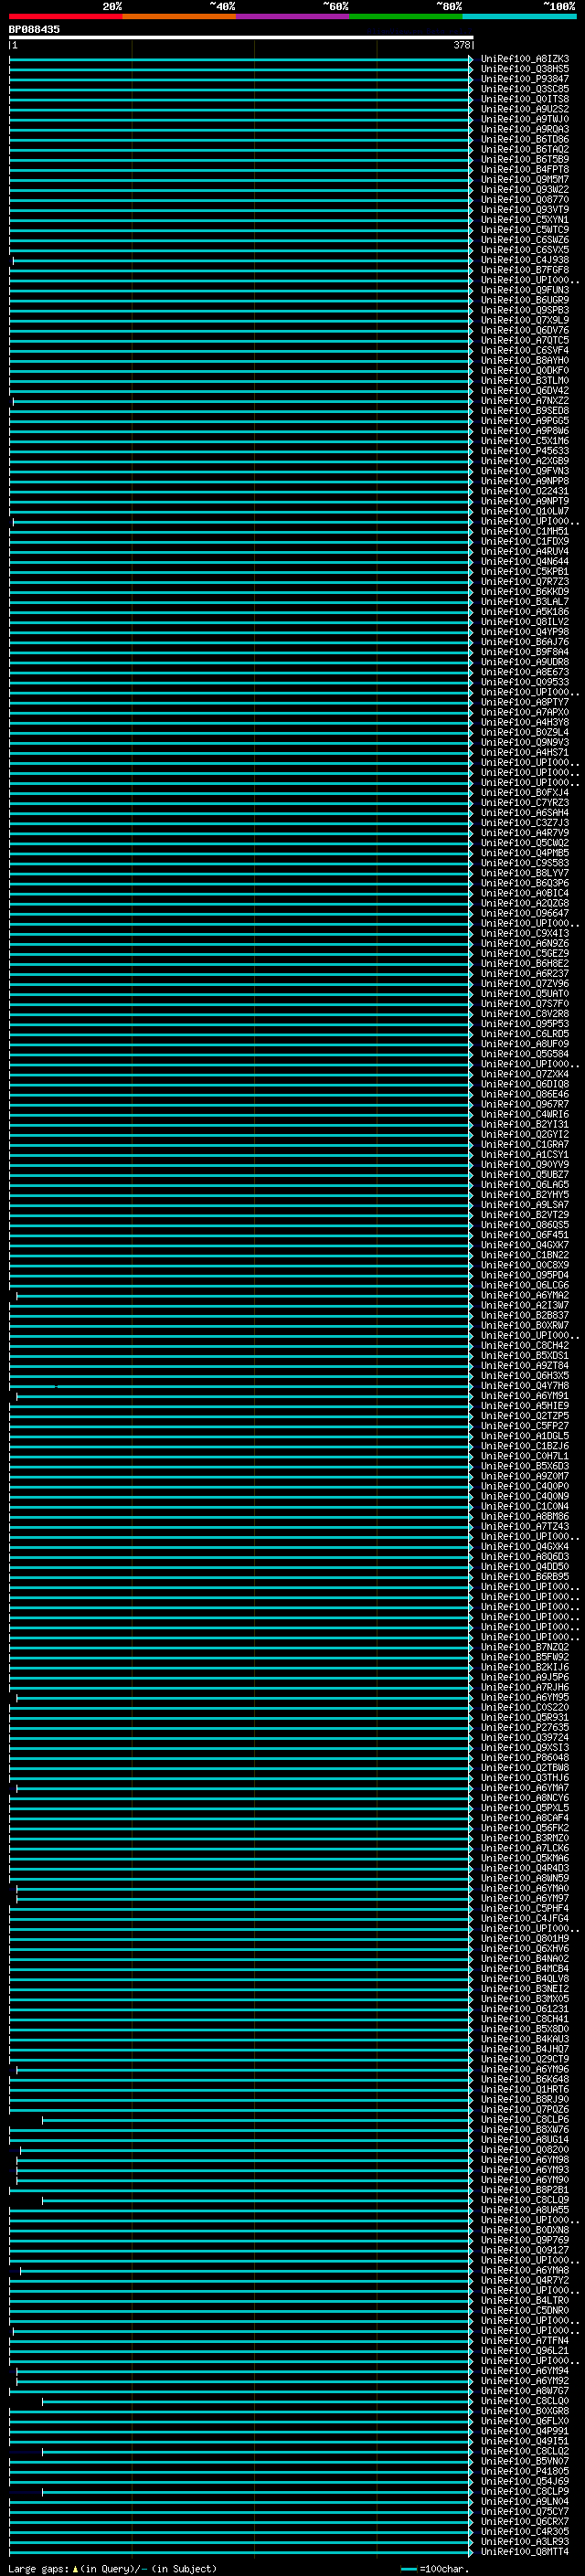
Task: Select the UniRef100_B7NZQ2 label
Action: 525,1647
